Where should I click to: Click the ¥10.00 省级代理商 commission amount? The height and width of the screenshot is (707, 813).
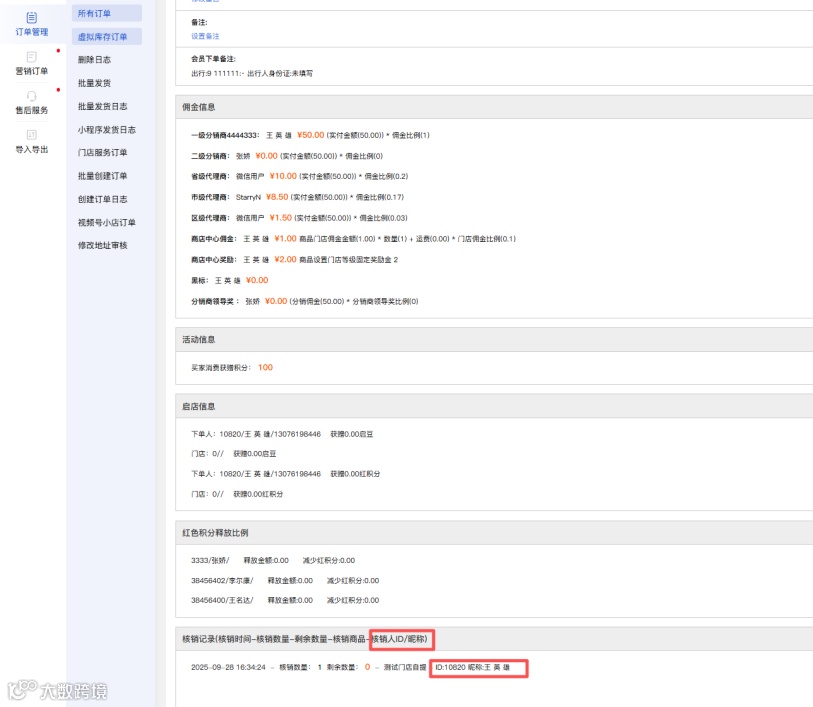(283, 176)
